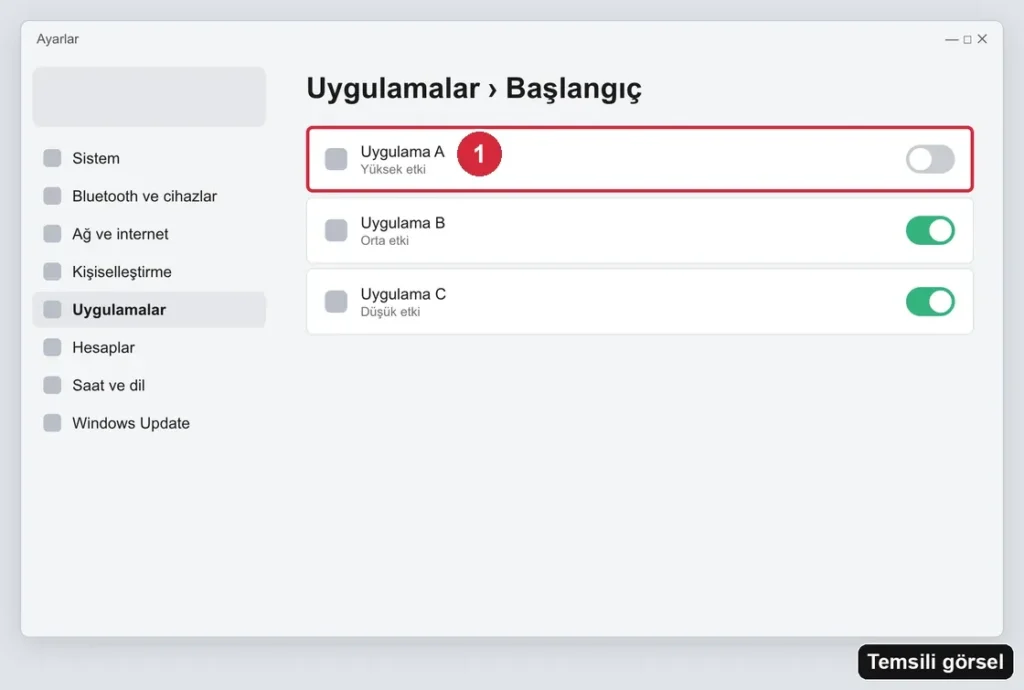Select the Uygulamalar sidebar item
This screenshot has width=1024, height=690.
pyautogui.click(x=149, y=309)
